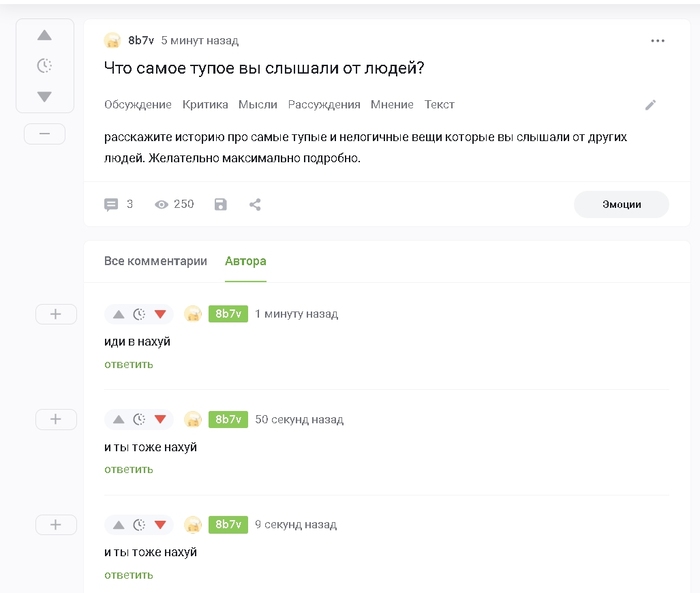The height and width of the screenshot is (593, 700).
Task: Click the 8b7v badge on the last comment
Action: [228, 524]
